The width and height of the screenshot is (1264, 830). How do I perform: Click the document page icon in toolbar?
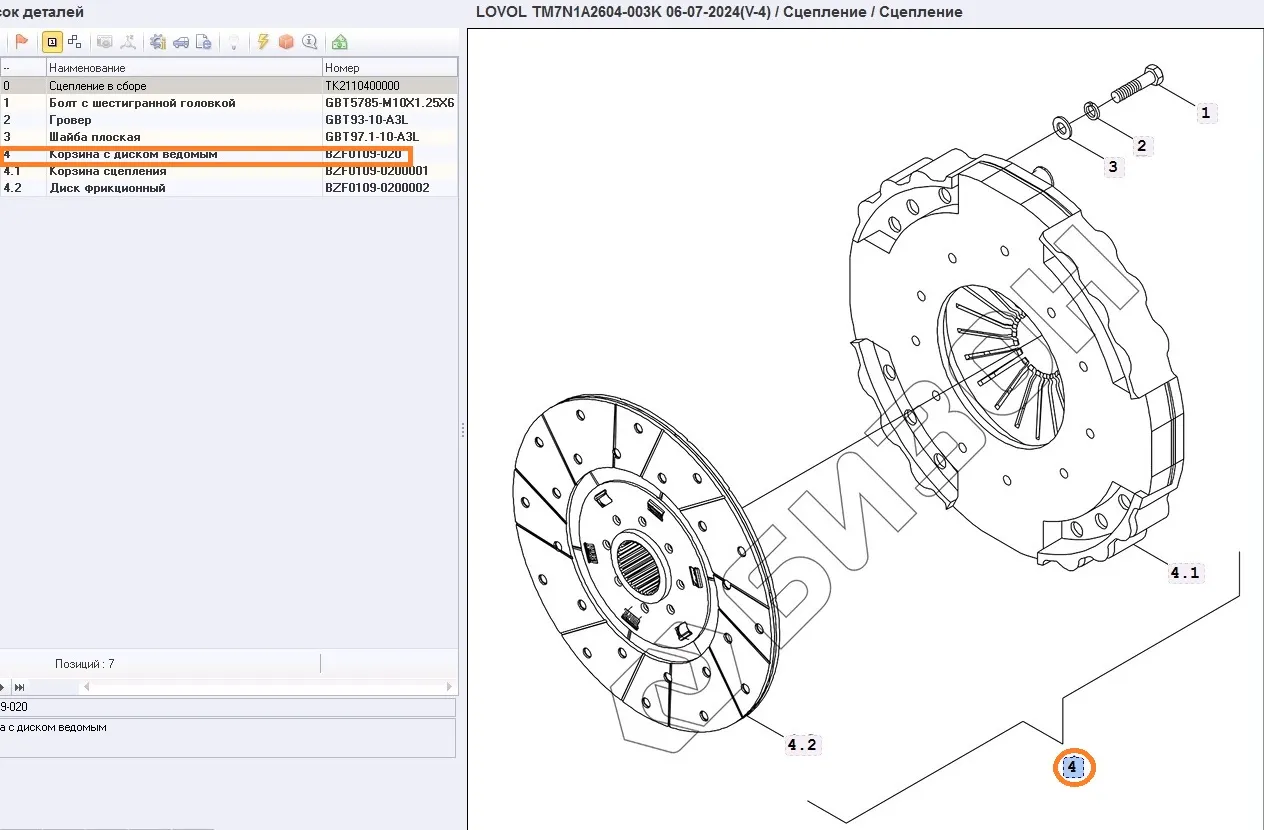(204, 42)
